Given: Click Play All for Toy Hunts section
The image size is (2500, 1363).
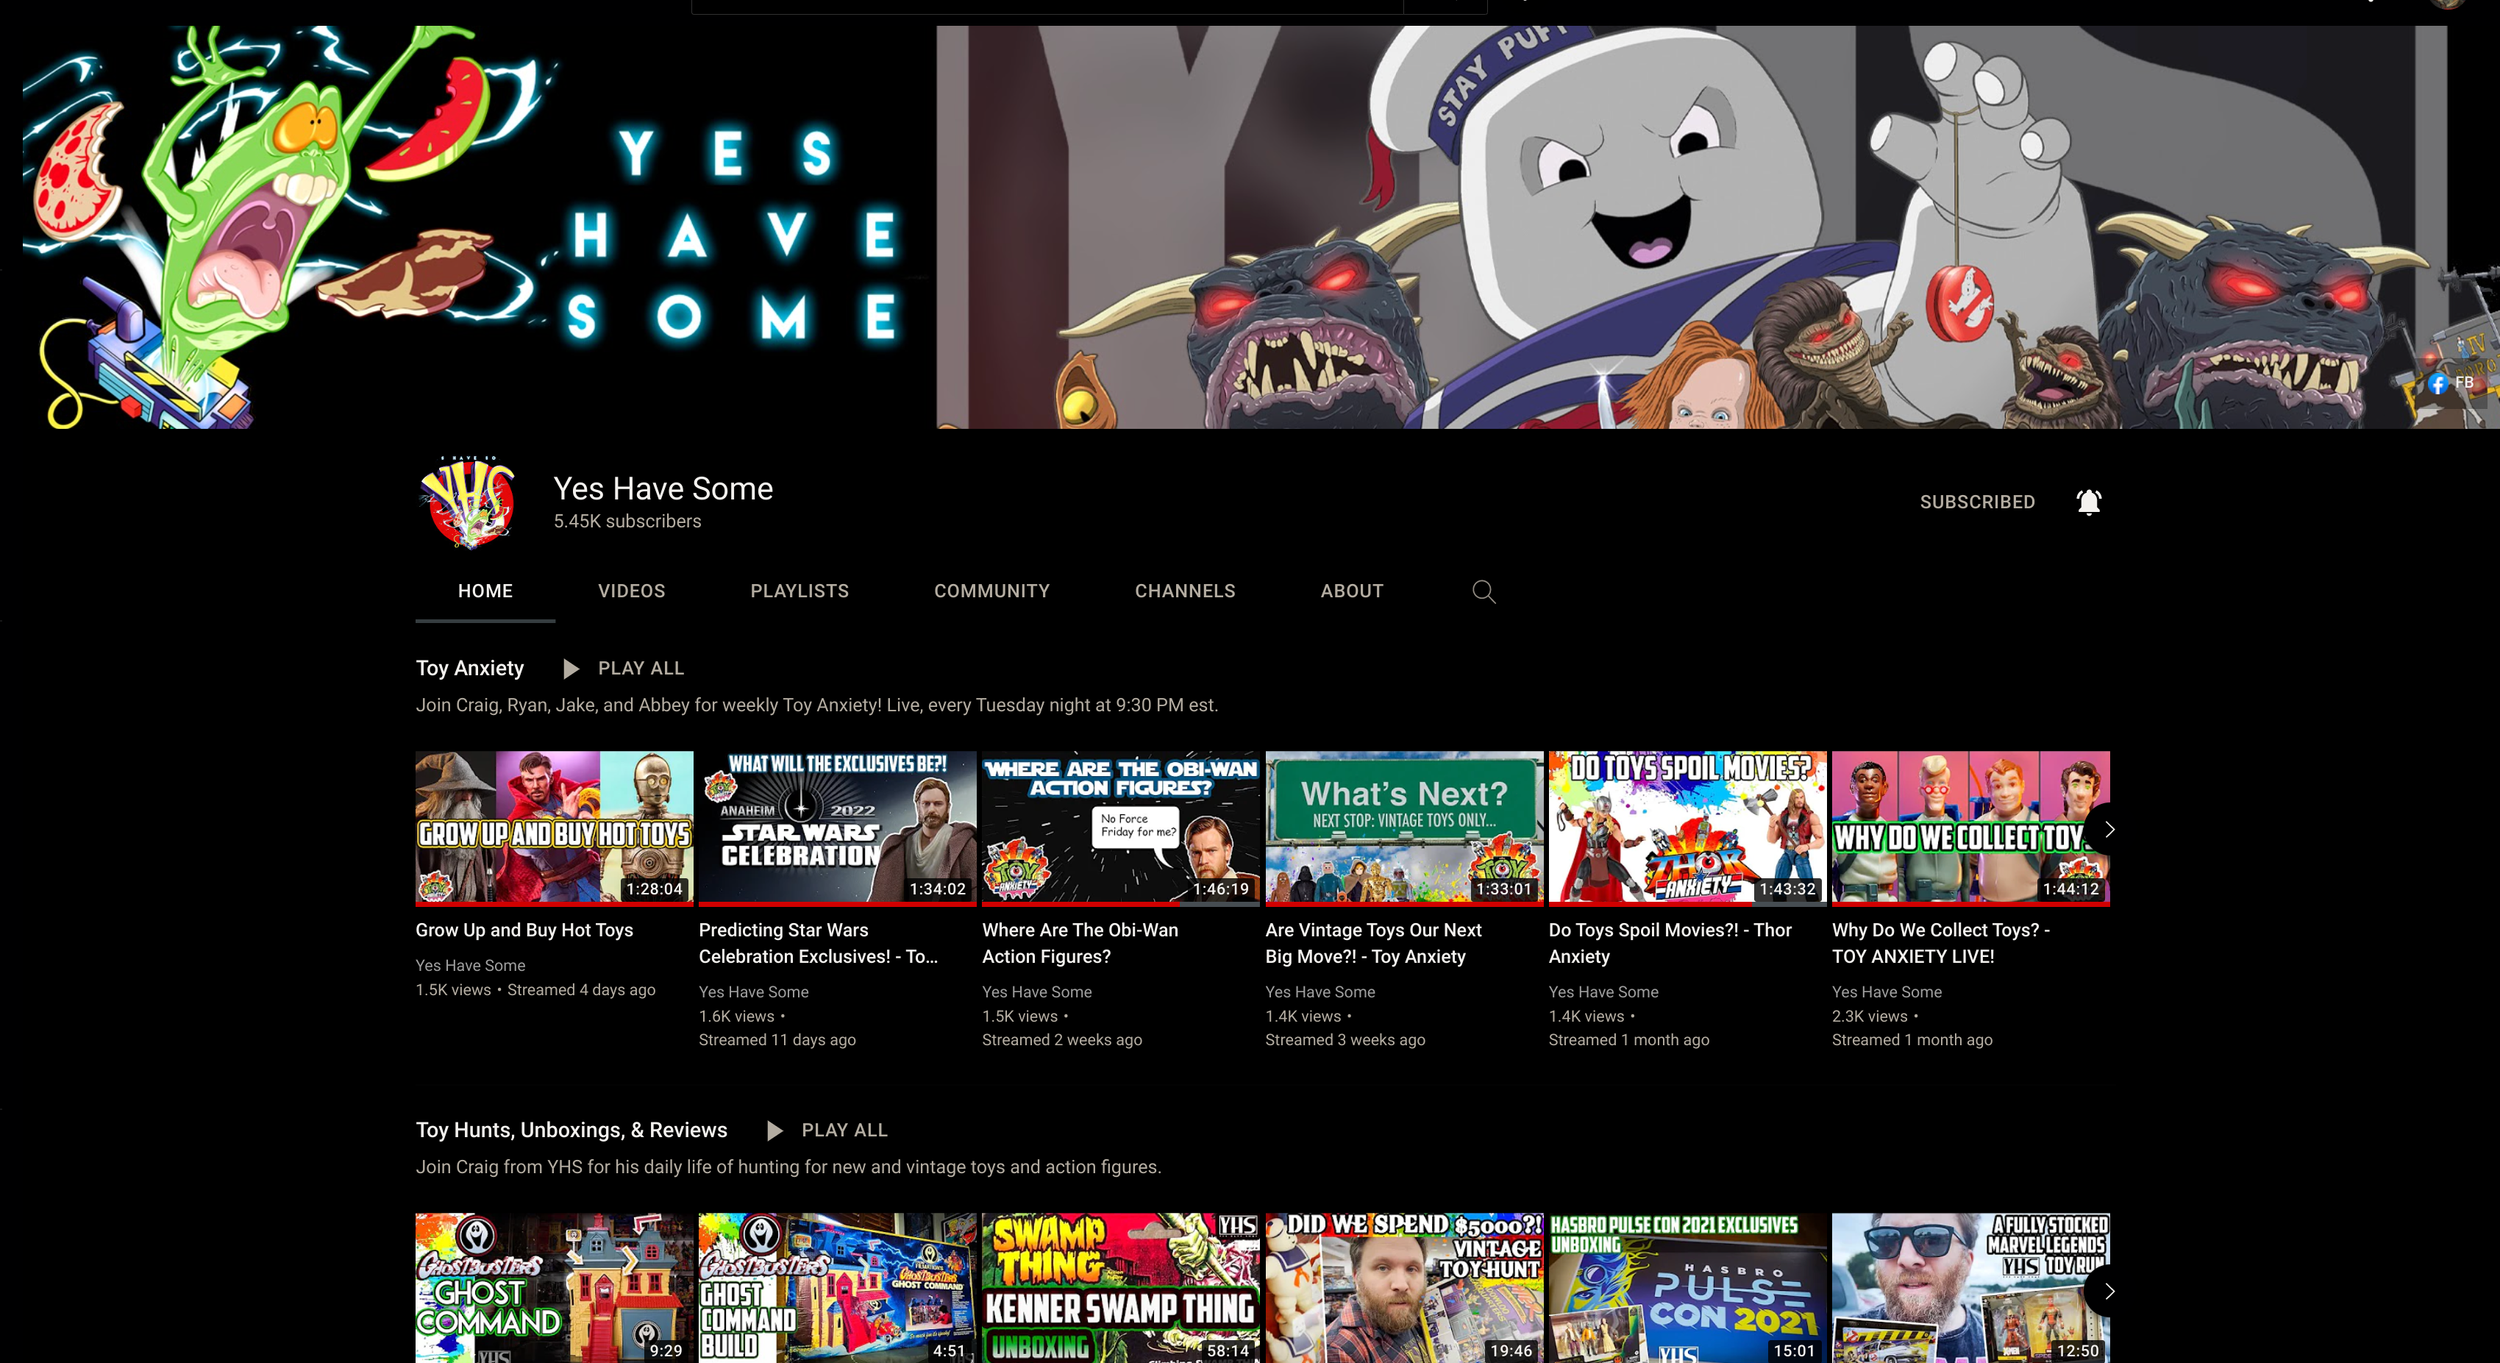Looking at the screenshot, I should pos(844,1131).
